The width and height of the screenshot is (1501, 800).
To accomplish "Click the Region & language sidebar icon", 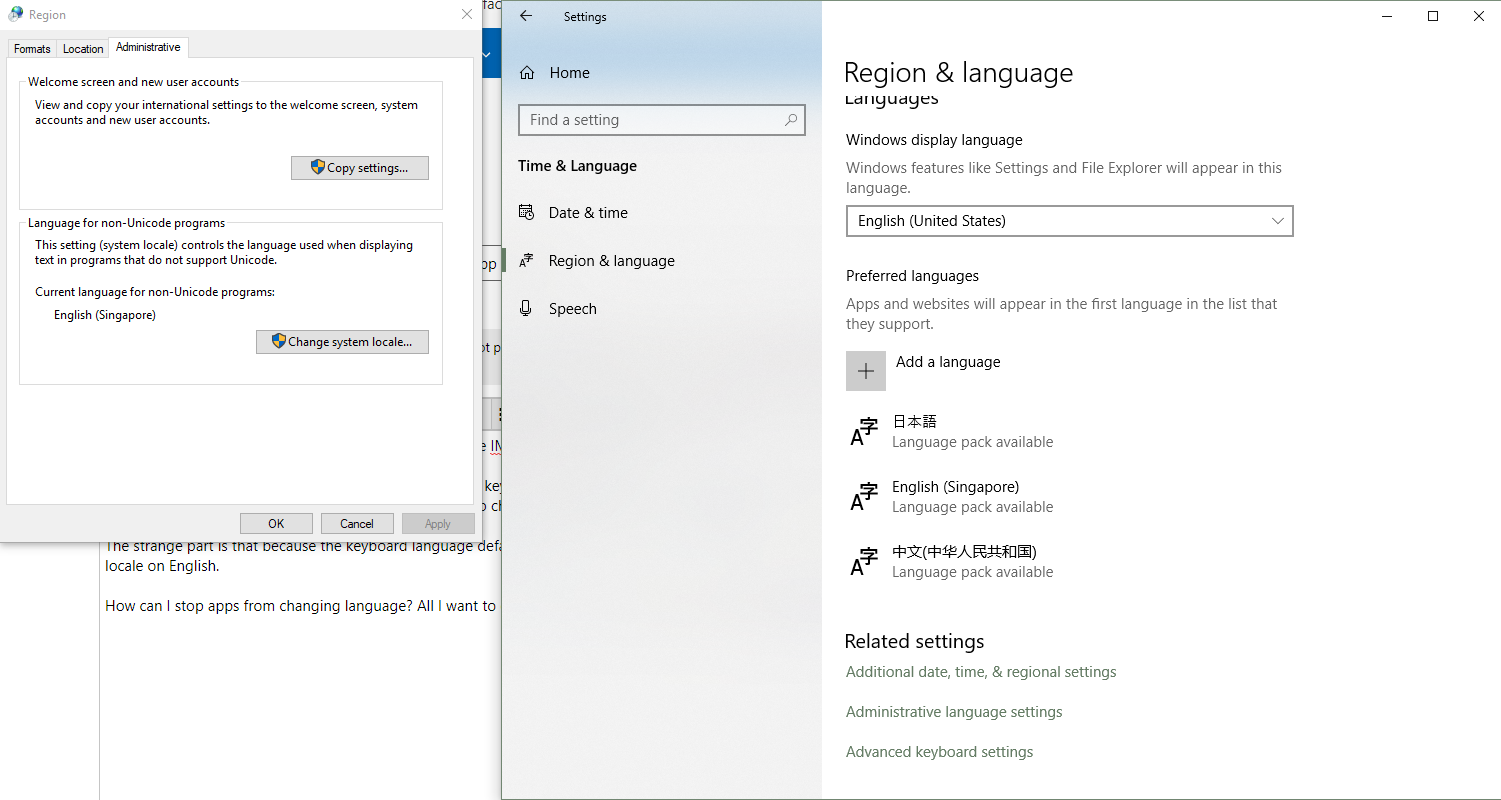I will pyautogui.click(x=526, y=260).
